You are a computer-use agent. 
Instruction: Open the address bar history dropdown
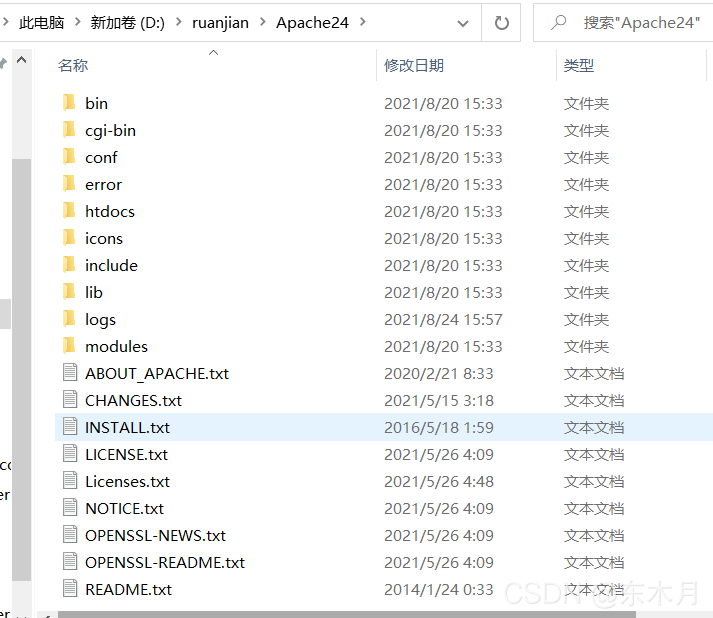463,23
